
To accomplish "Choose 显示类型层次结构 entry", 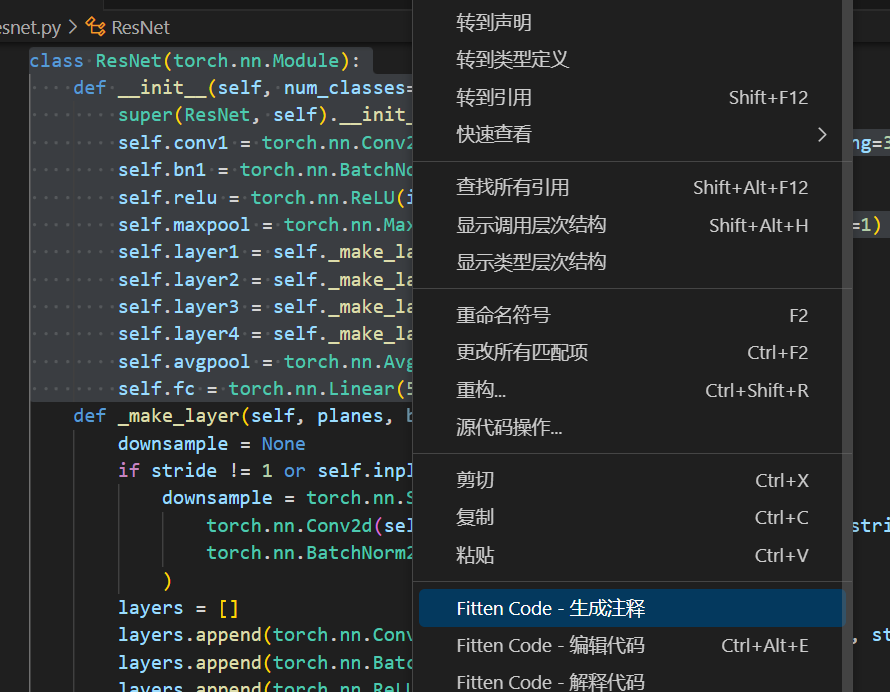I will (531, 262).
